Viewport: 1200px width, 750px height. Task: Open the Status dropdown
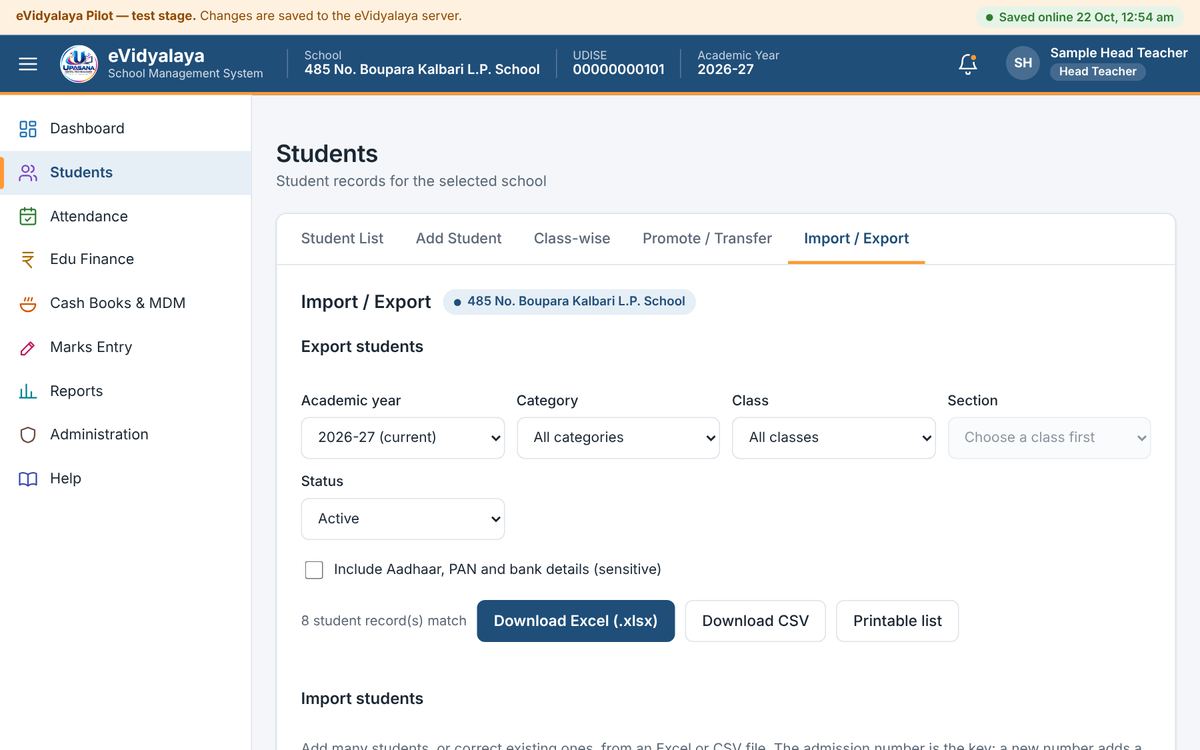tap(403, 519)
